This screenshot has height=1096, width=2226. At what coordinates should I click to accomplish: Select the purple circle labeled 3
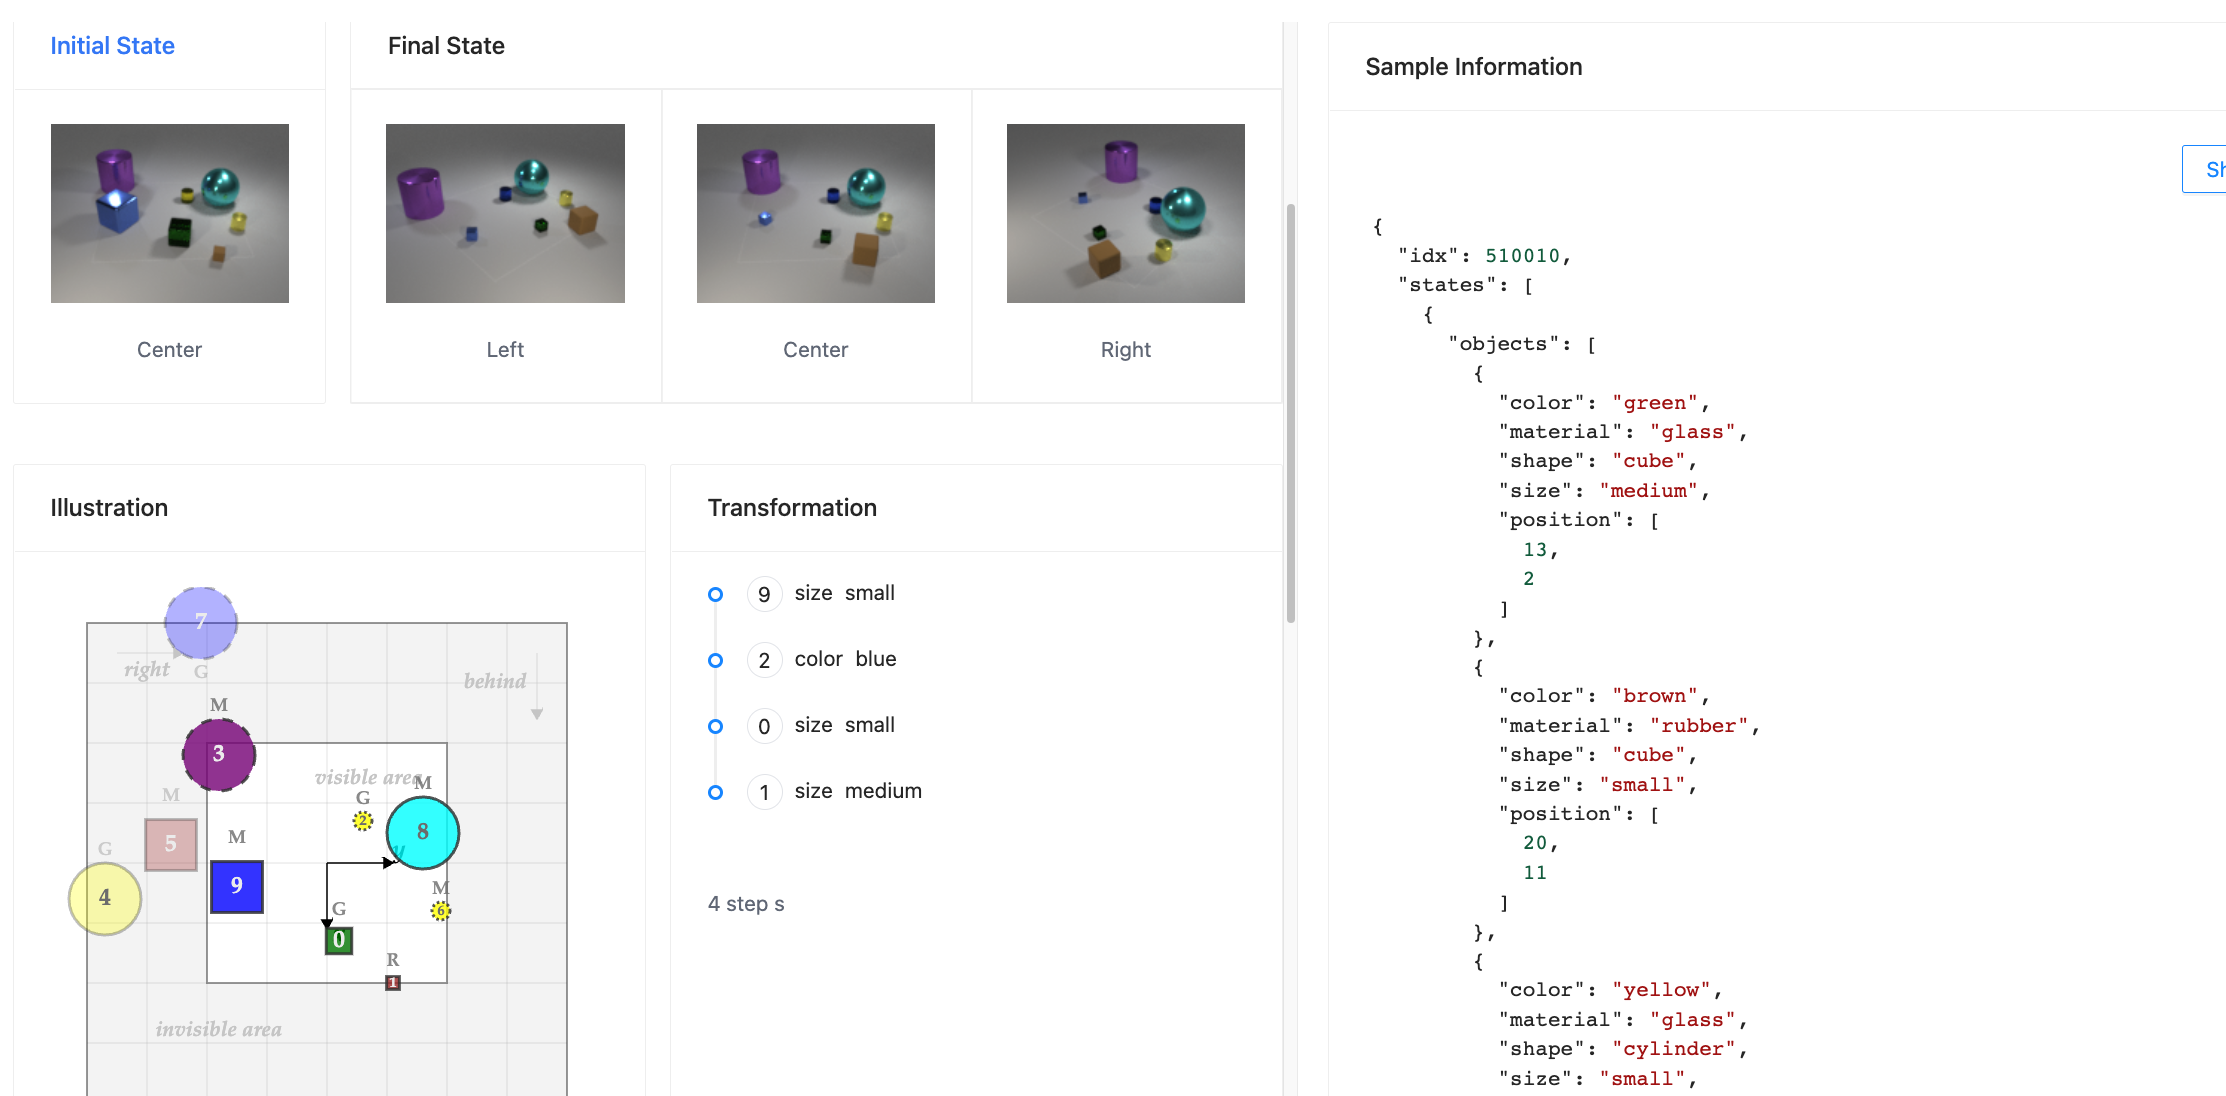pyautogui.click(x=219, y=754)
